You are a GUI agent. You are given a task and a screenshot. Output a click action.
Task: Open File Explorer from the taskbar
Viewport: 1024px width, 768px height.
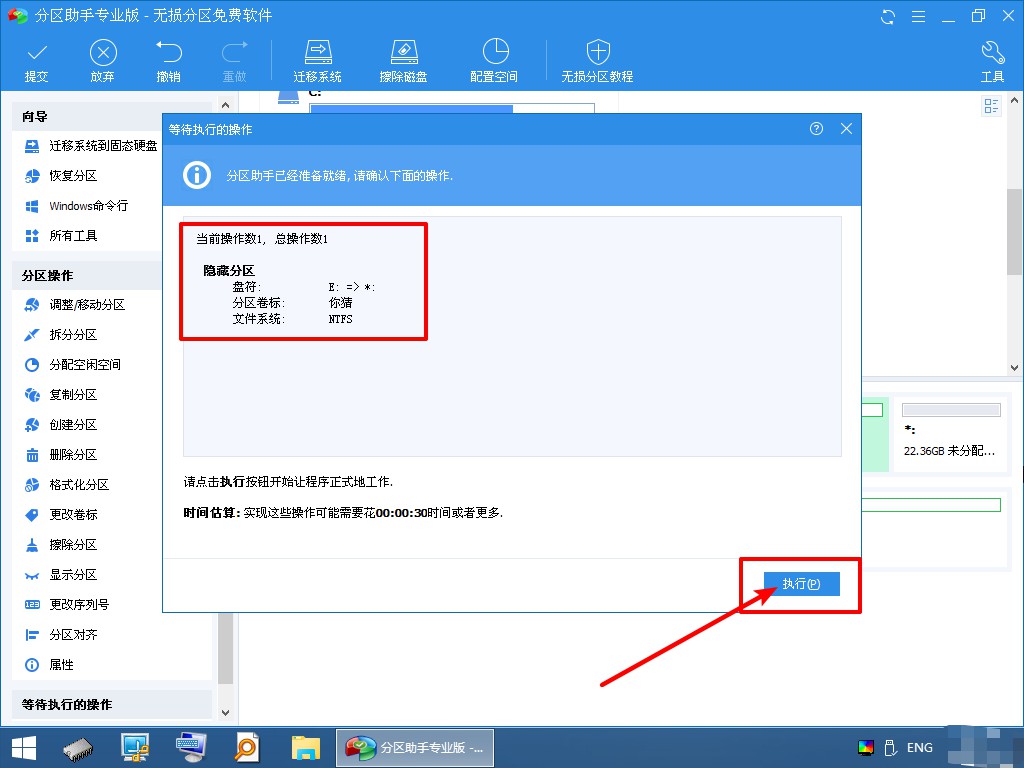[306, 748]
